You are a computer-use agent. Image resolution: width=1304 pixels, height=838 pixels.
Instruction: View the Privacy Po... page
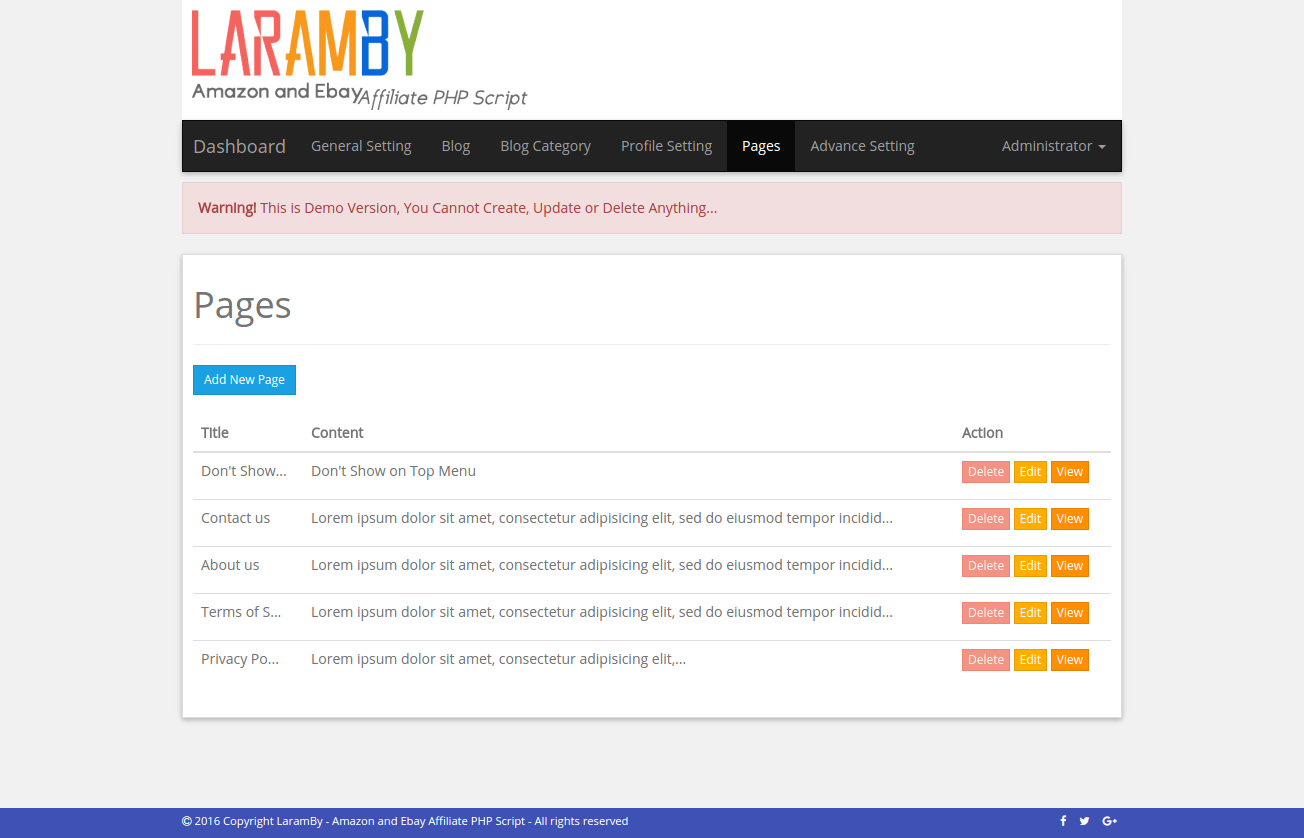pyautogui.click(x=1070, y=660)
